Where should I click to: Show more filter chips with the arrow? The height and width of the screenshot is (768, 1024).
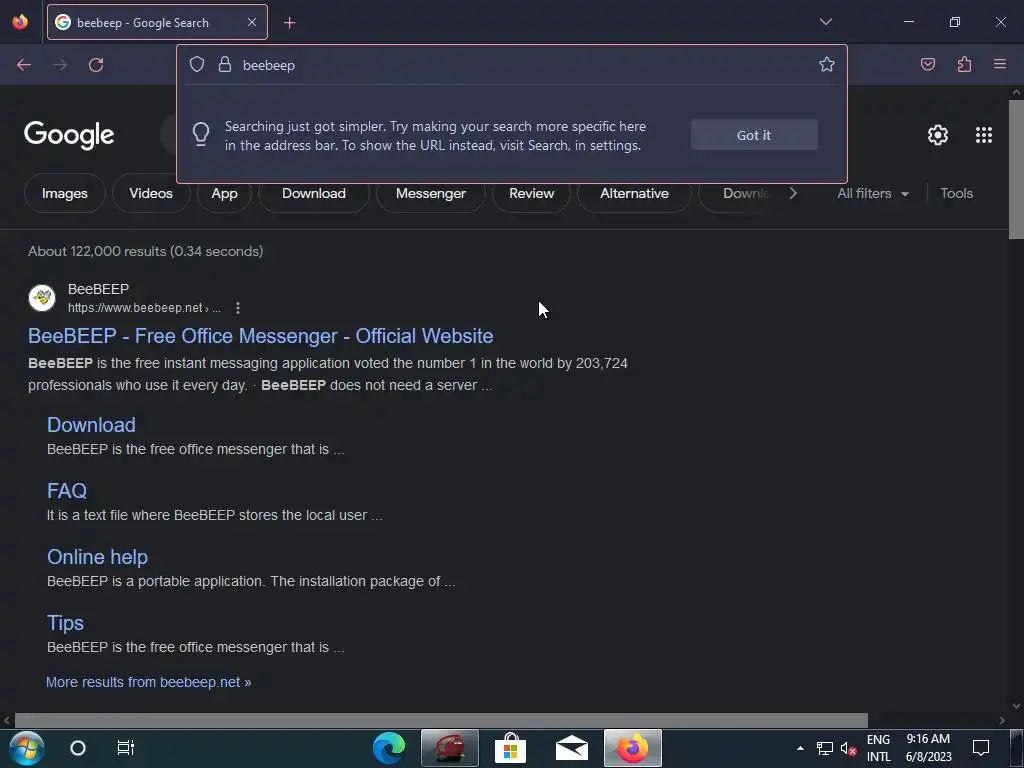coord(793,193)
